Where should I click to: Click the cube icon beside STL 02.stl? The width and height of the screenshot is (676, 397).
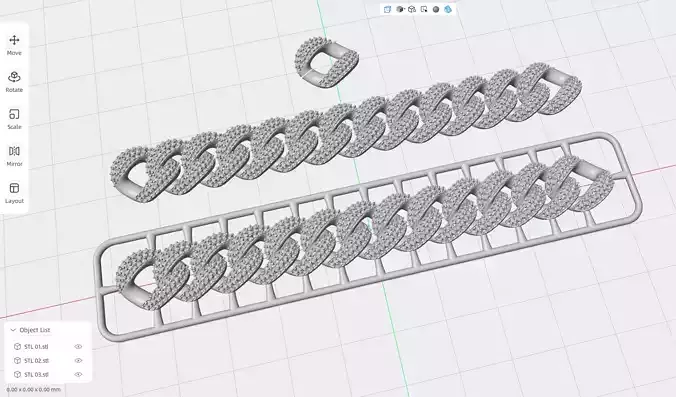click(17, 360)
